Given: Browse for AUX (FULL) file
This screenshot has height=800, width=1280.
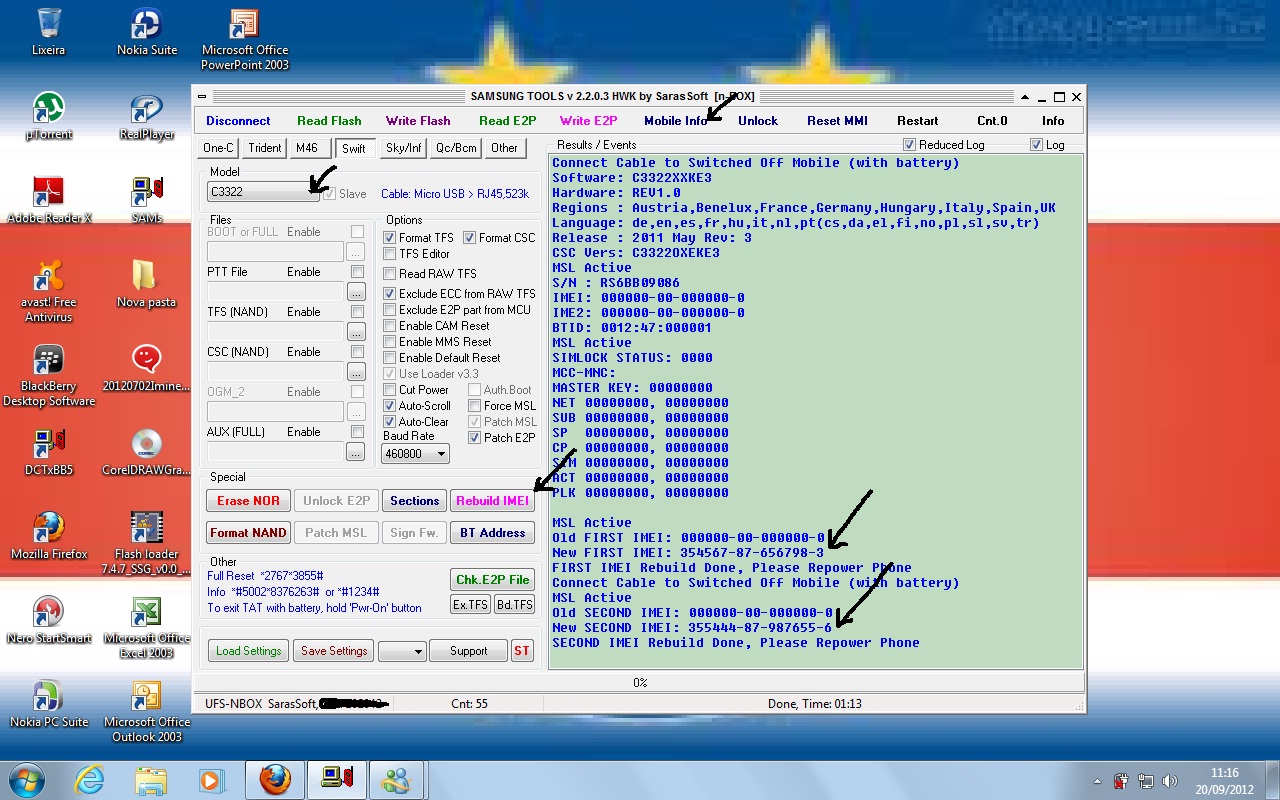Looking at the screenshot, I should point(356,452).
